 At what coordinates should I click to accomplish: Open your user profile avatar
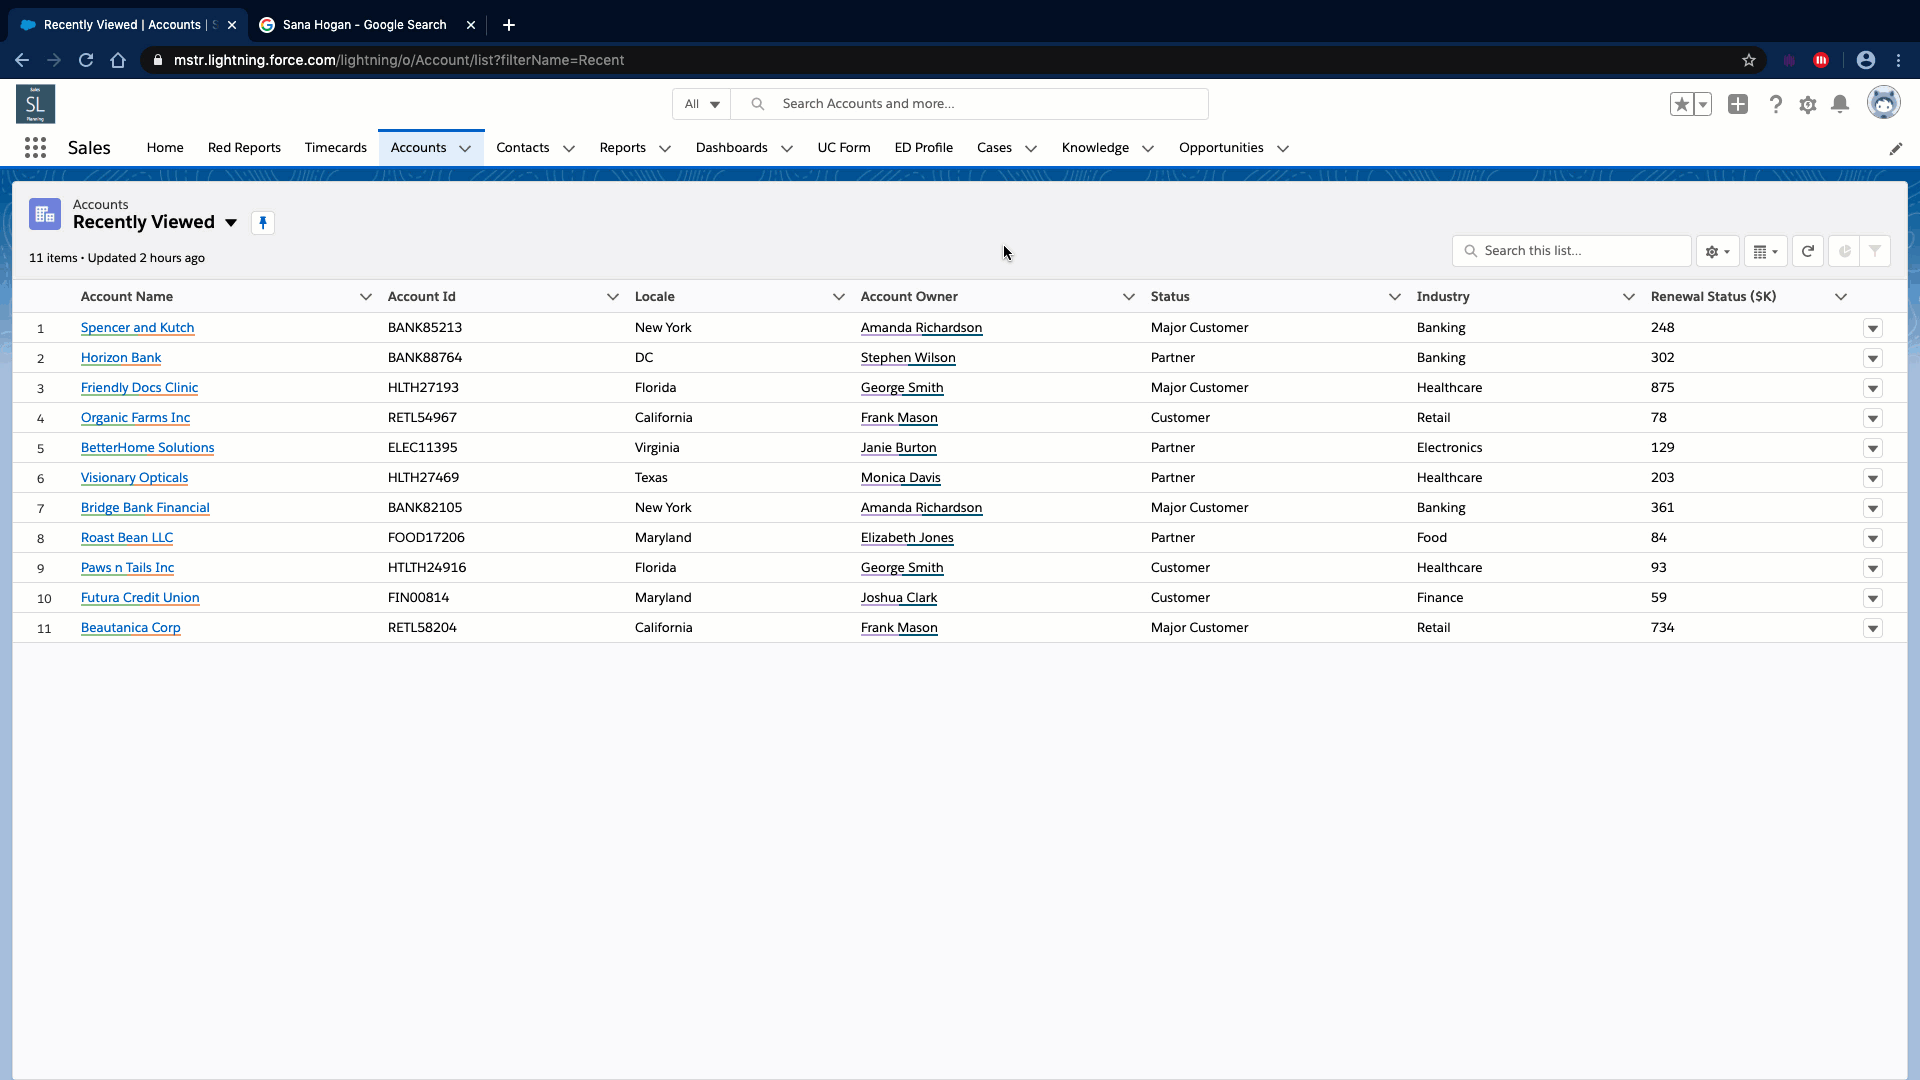(x=1886, y=103)
